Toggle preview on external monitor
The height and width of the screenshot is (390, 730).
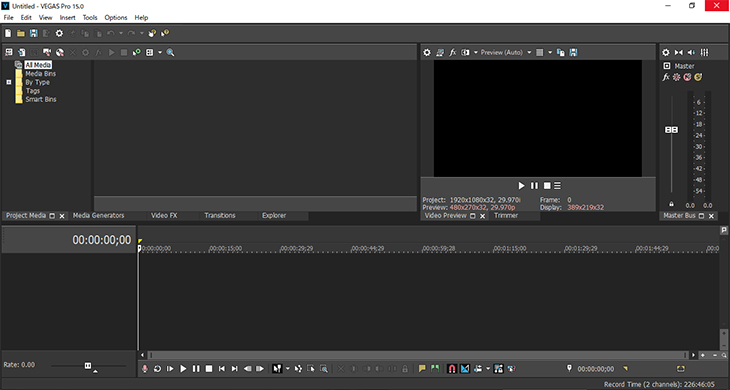point(439,53)
